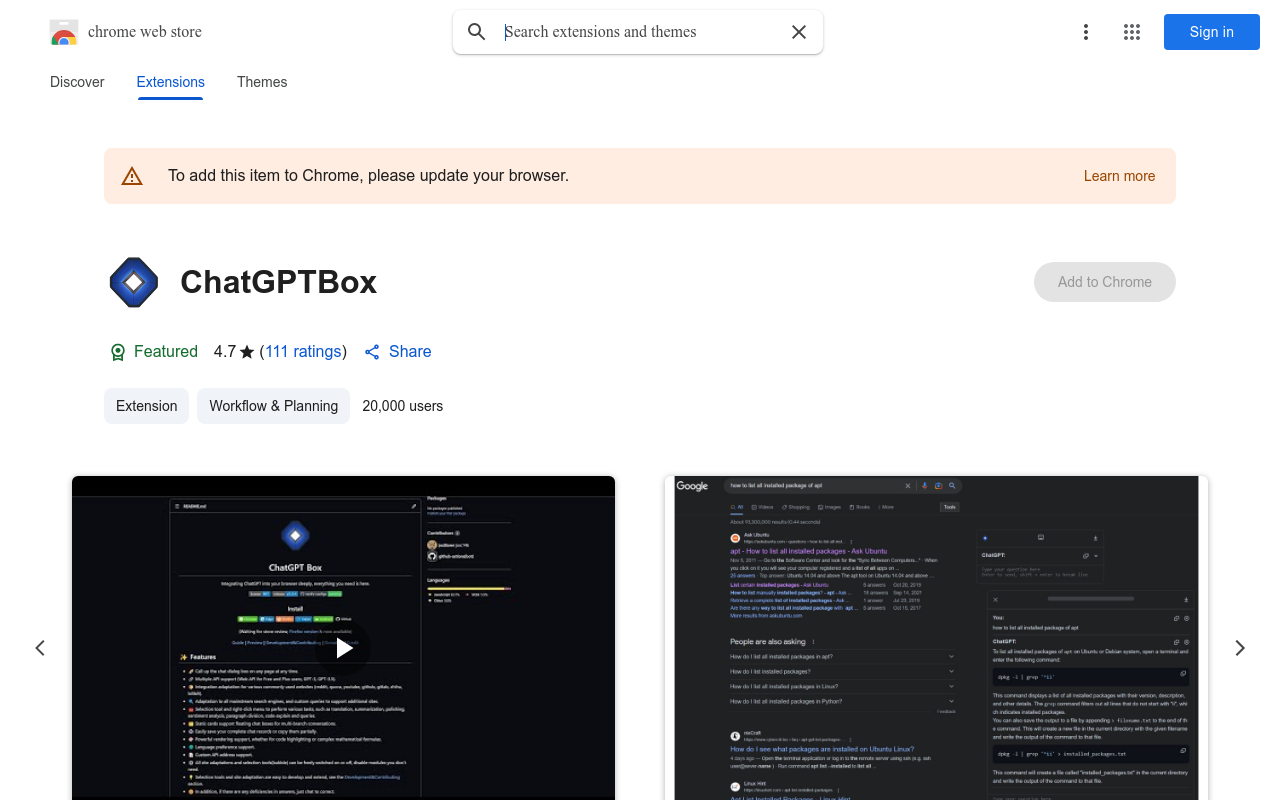Switch to the Discover tab
This screenshot has width=1280, height=800.
(x=77, y=82)
